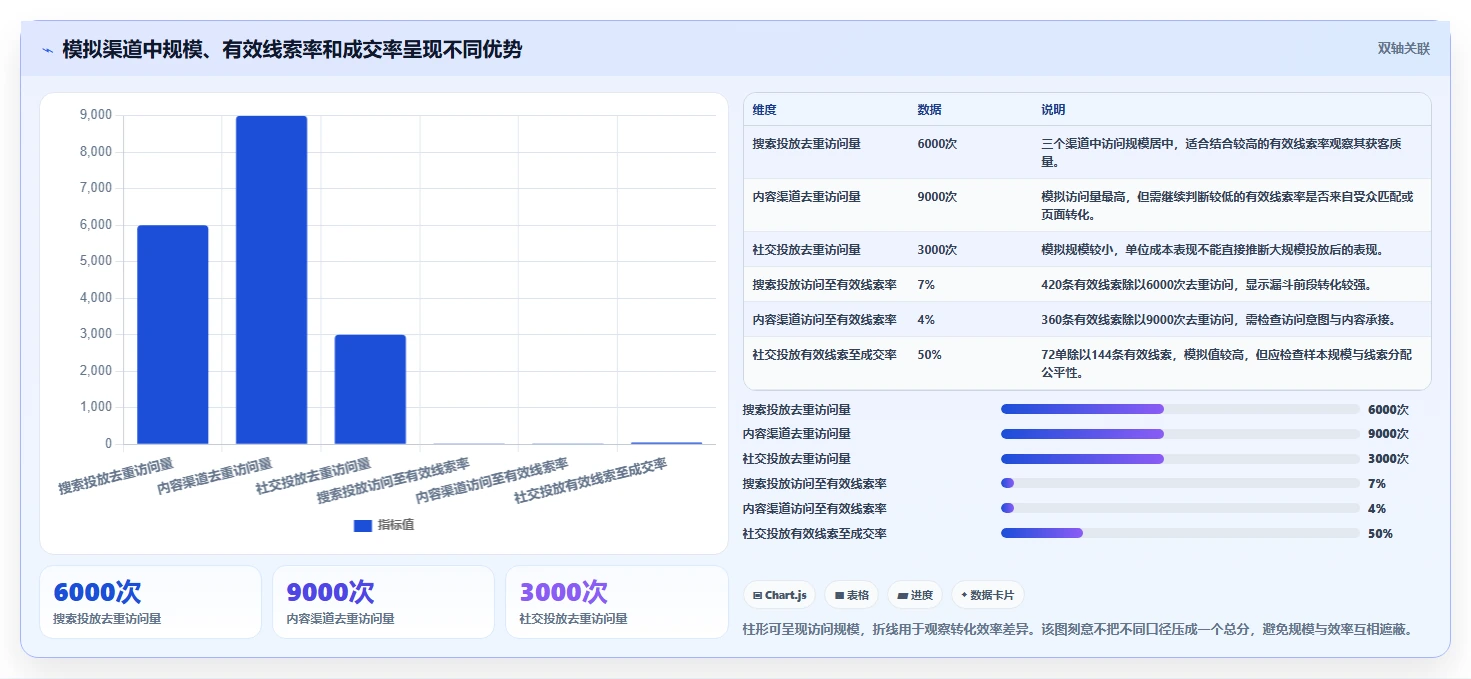This screenshot has width=1471, height=679.
Task: Click the 说明 column header
Action: (1053, 110)
